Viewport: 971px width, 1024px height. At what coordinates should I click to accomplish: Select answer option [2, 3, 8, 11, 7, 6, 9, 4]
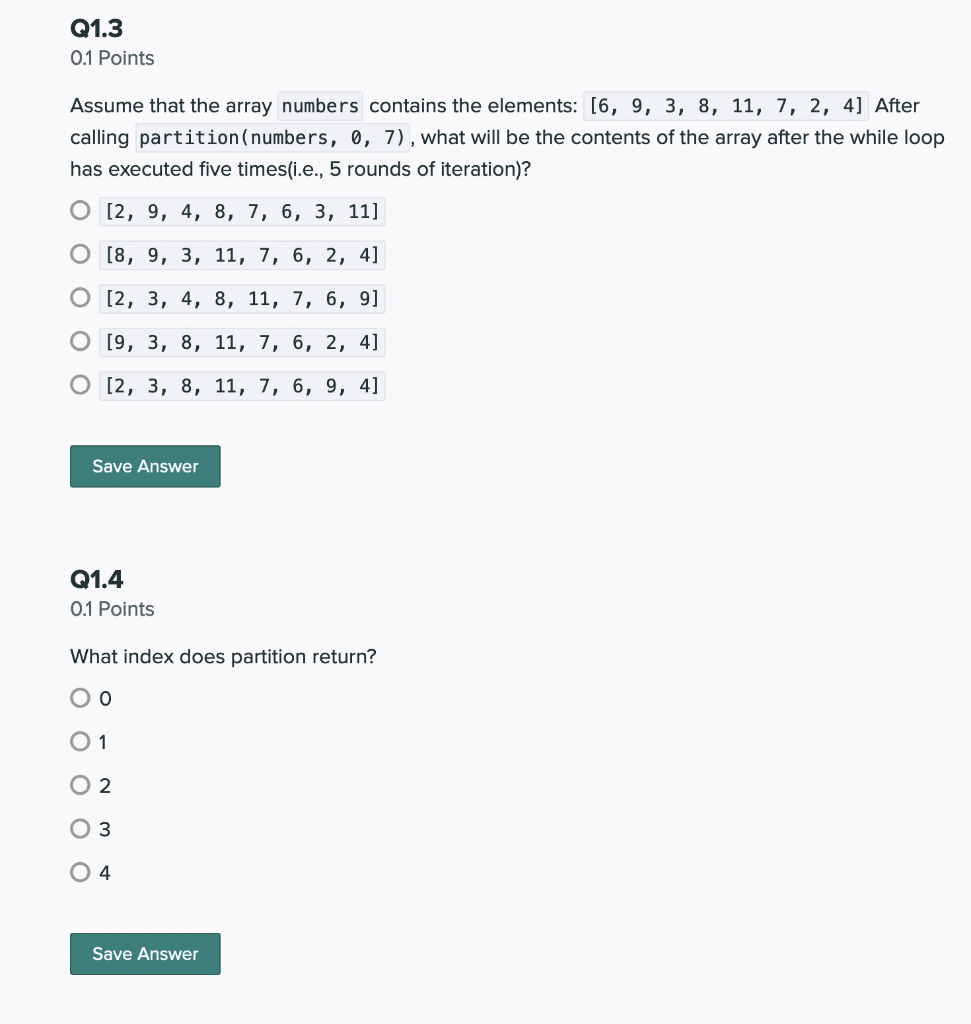pos(79,383)
